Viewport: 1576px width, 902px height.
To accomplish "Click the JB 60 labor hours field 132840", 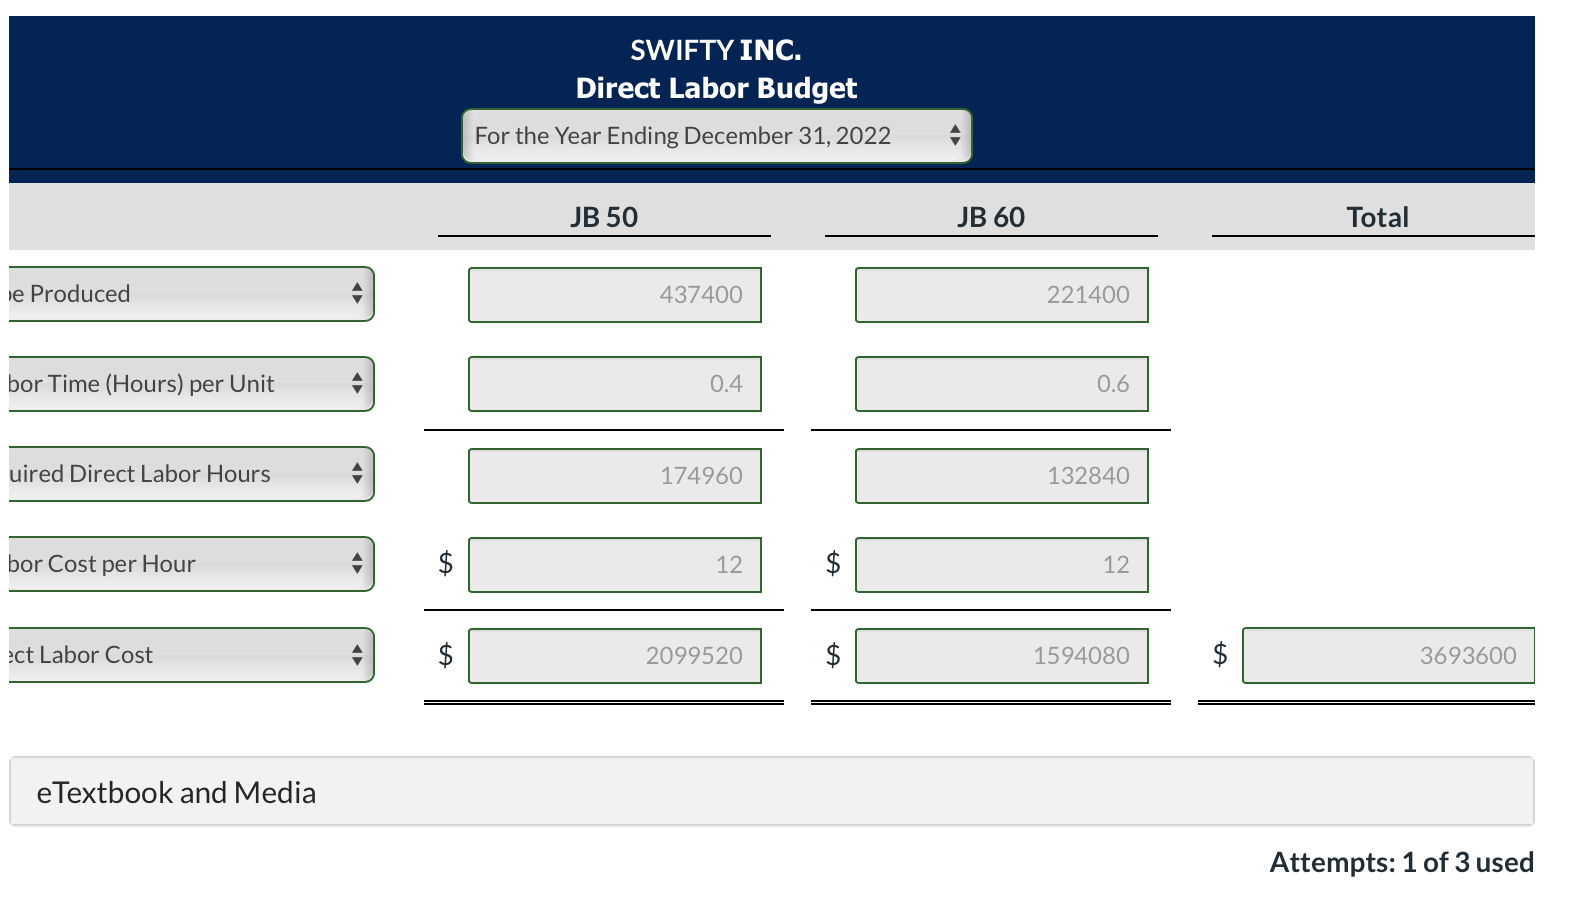I will coord(1002,476).
